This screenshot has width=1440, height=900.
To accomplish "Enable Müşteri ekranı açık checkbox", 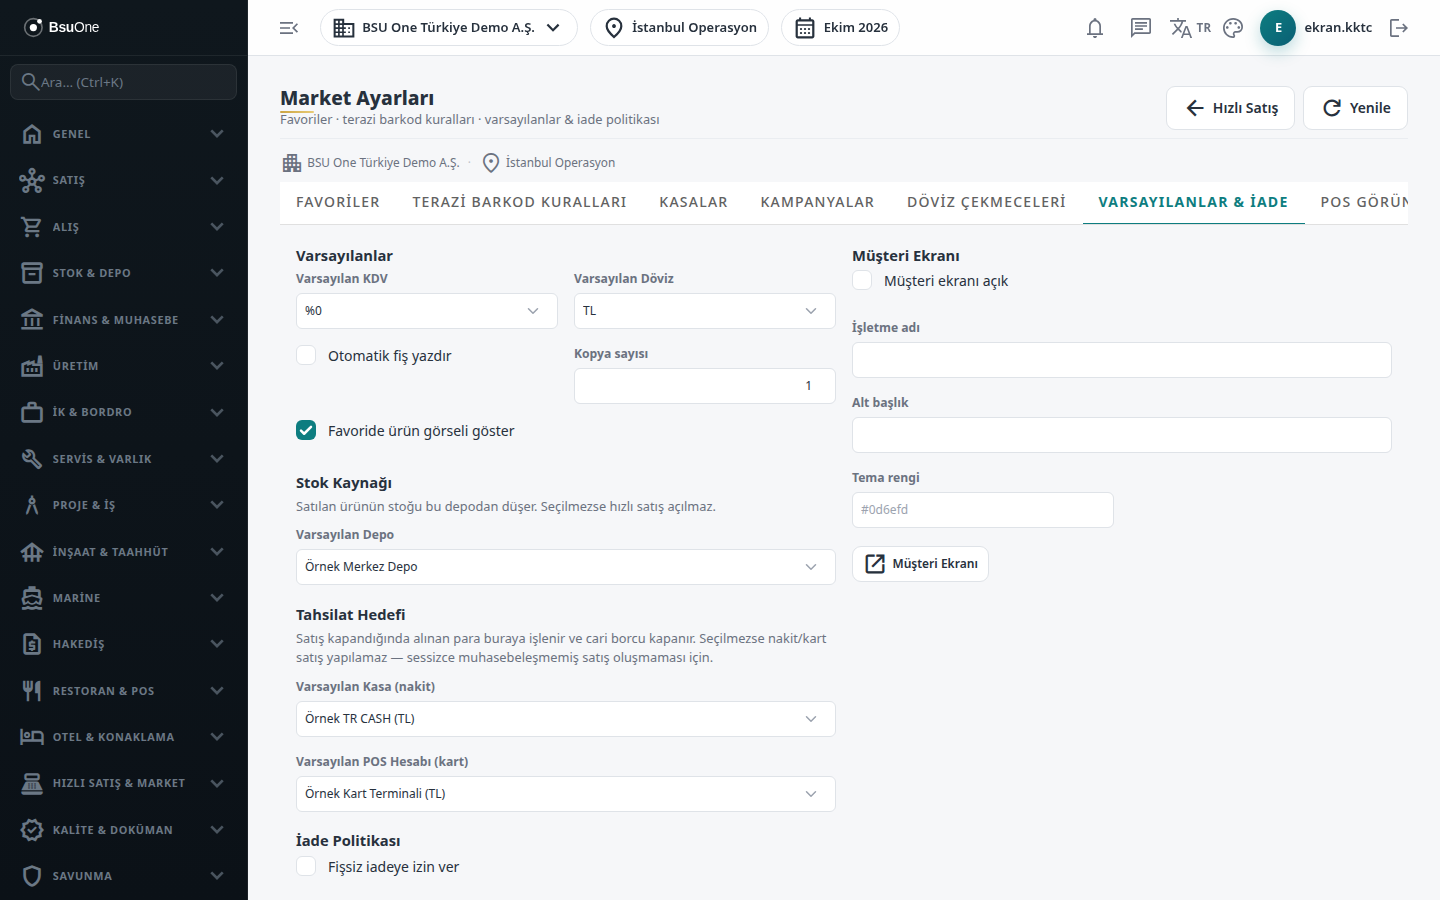I will click(862, 280).
